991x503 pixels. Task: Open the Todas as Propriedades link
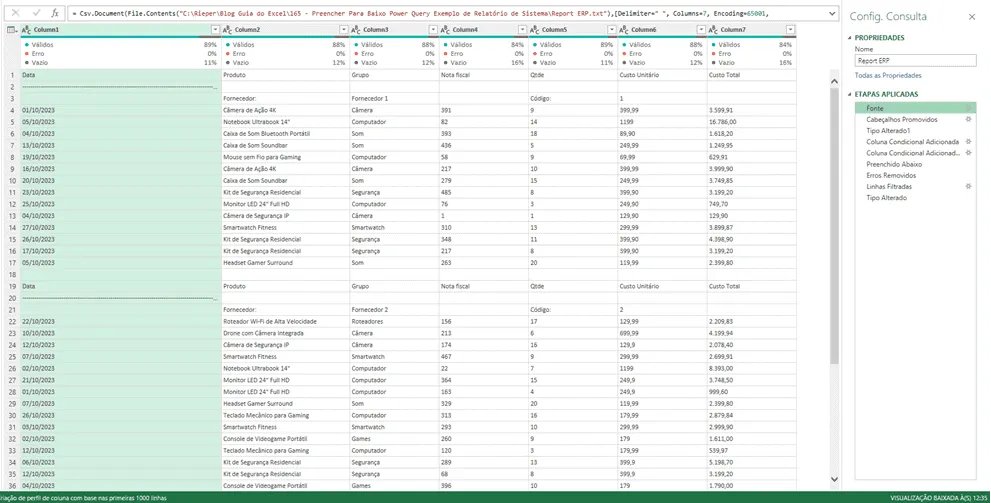coord(888,75)
